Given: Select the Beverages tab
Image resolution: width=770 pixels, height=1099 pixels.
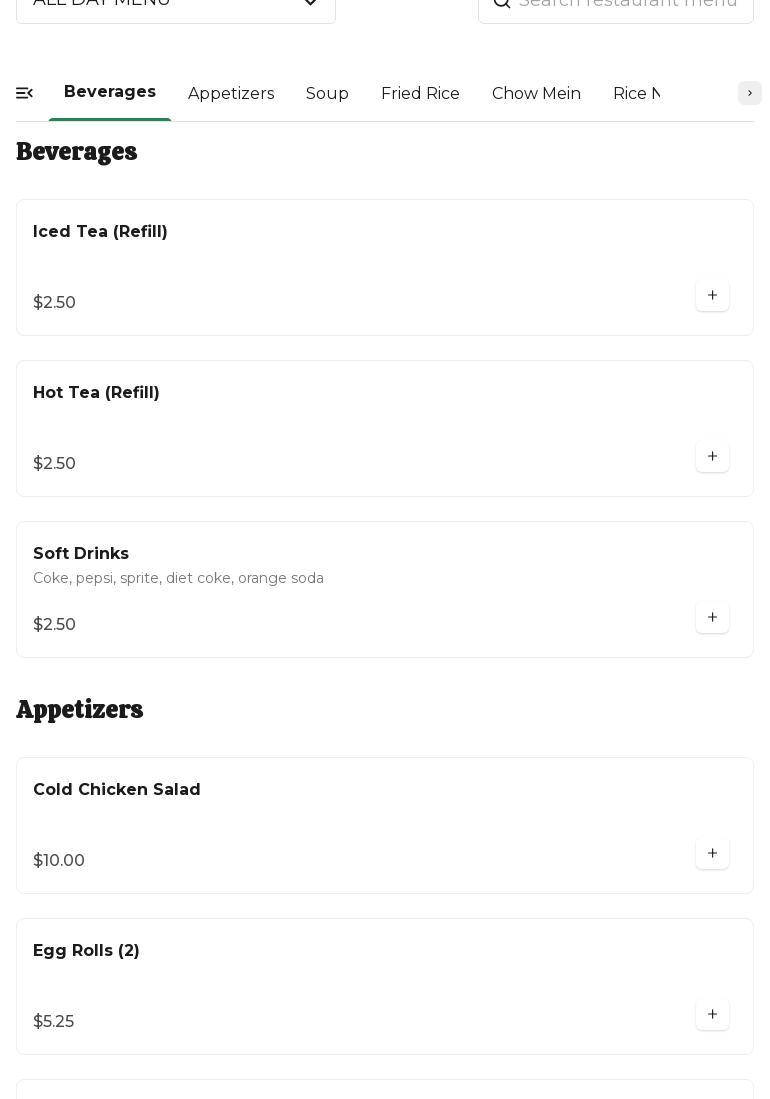Looking at the screenshot, I should (x=110, y=92).
